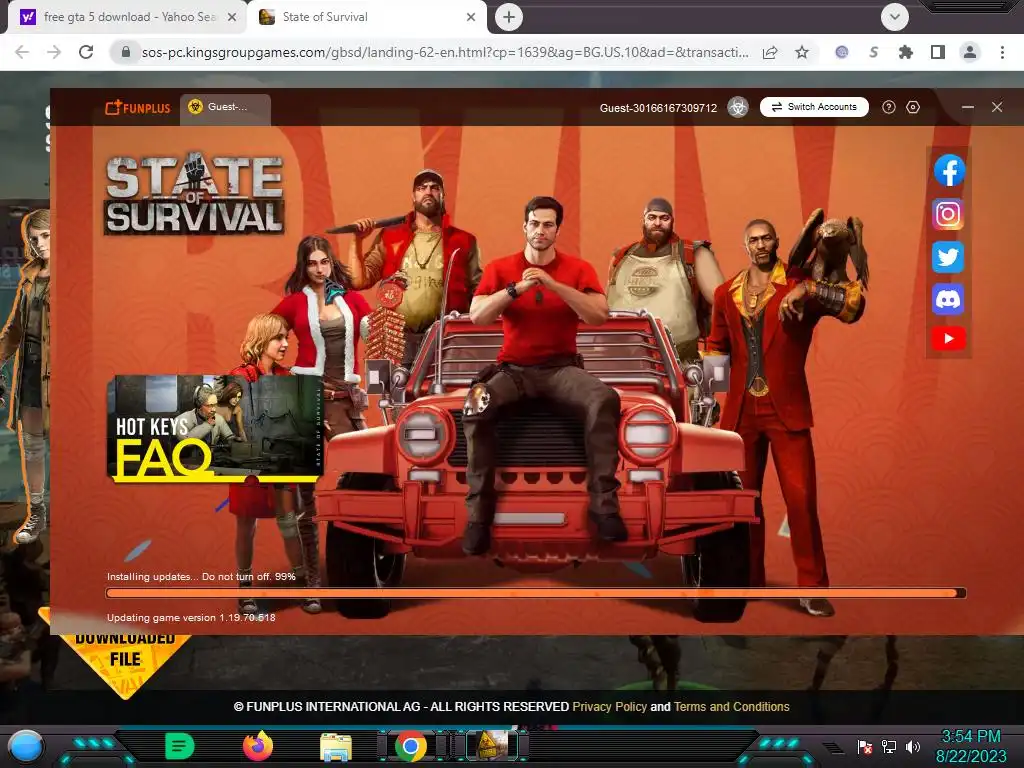Share this page icon in address bar
This screenshot has width=1024, height=768.
tap(770, 52)
